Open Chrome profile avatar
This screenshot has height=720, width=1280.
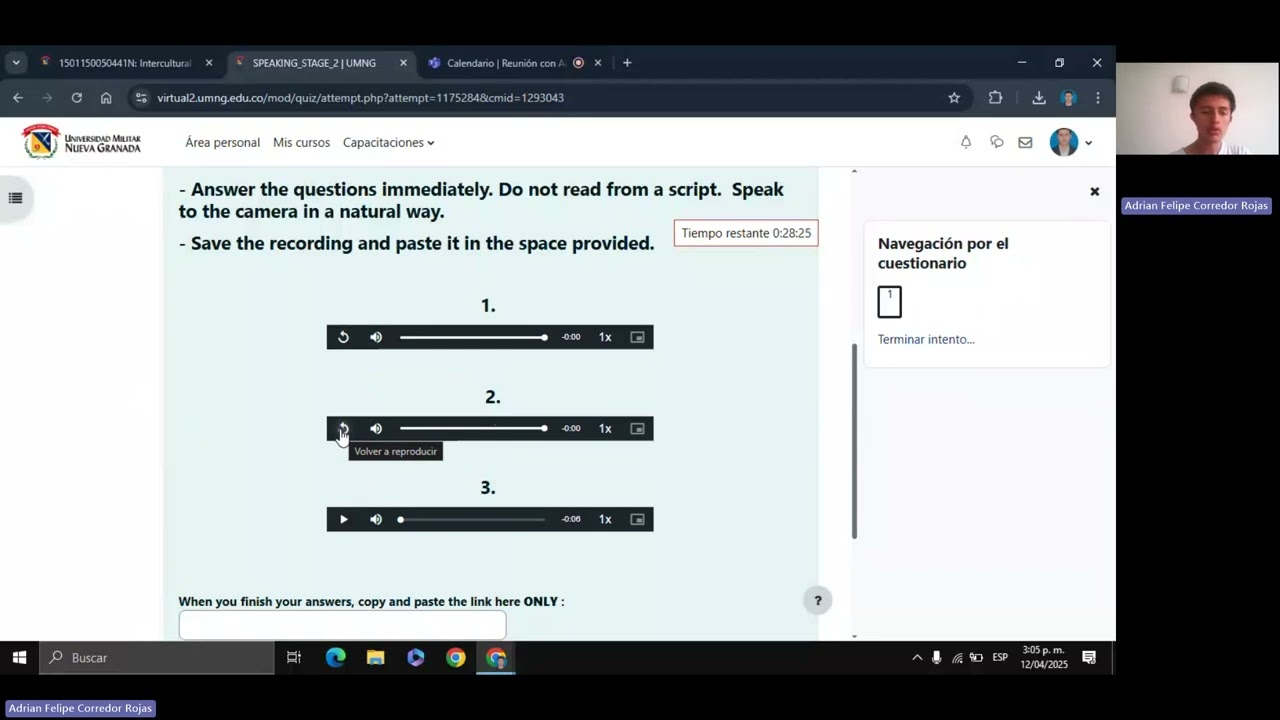coord(1068,98)
